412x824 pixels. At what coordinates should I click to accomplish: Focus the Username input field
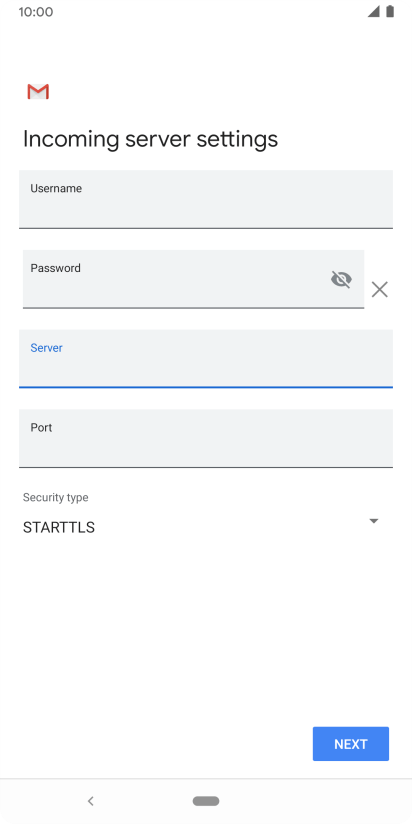206,199
